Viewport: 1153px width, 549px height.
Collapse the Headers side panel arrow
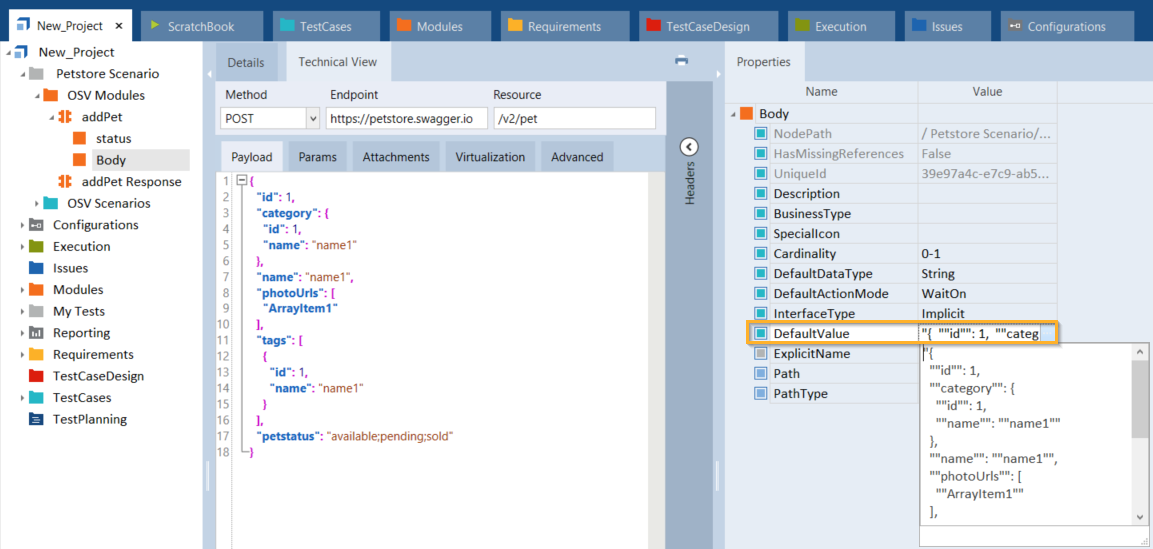tap(688, 147)
